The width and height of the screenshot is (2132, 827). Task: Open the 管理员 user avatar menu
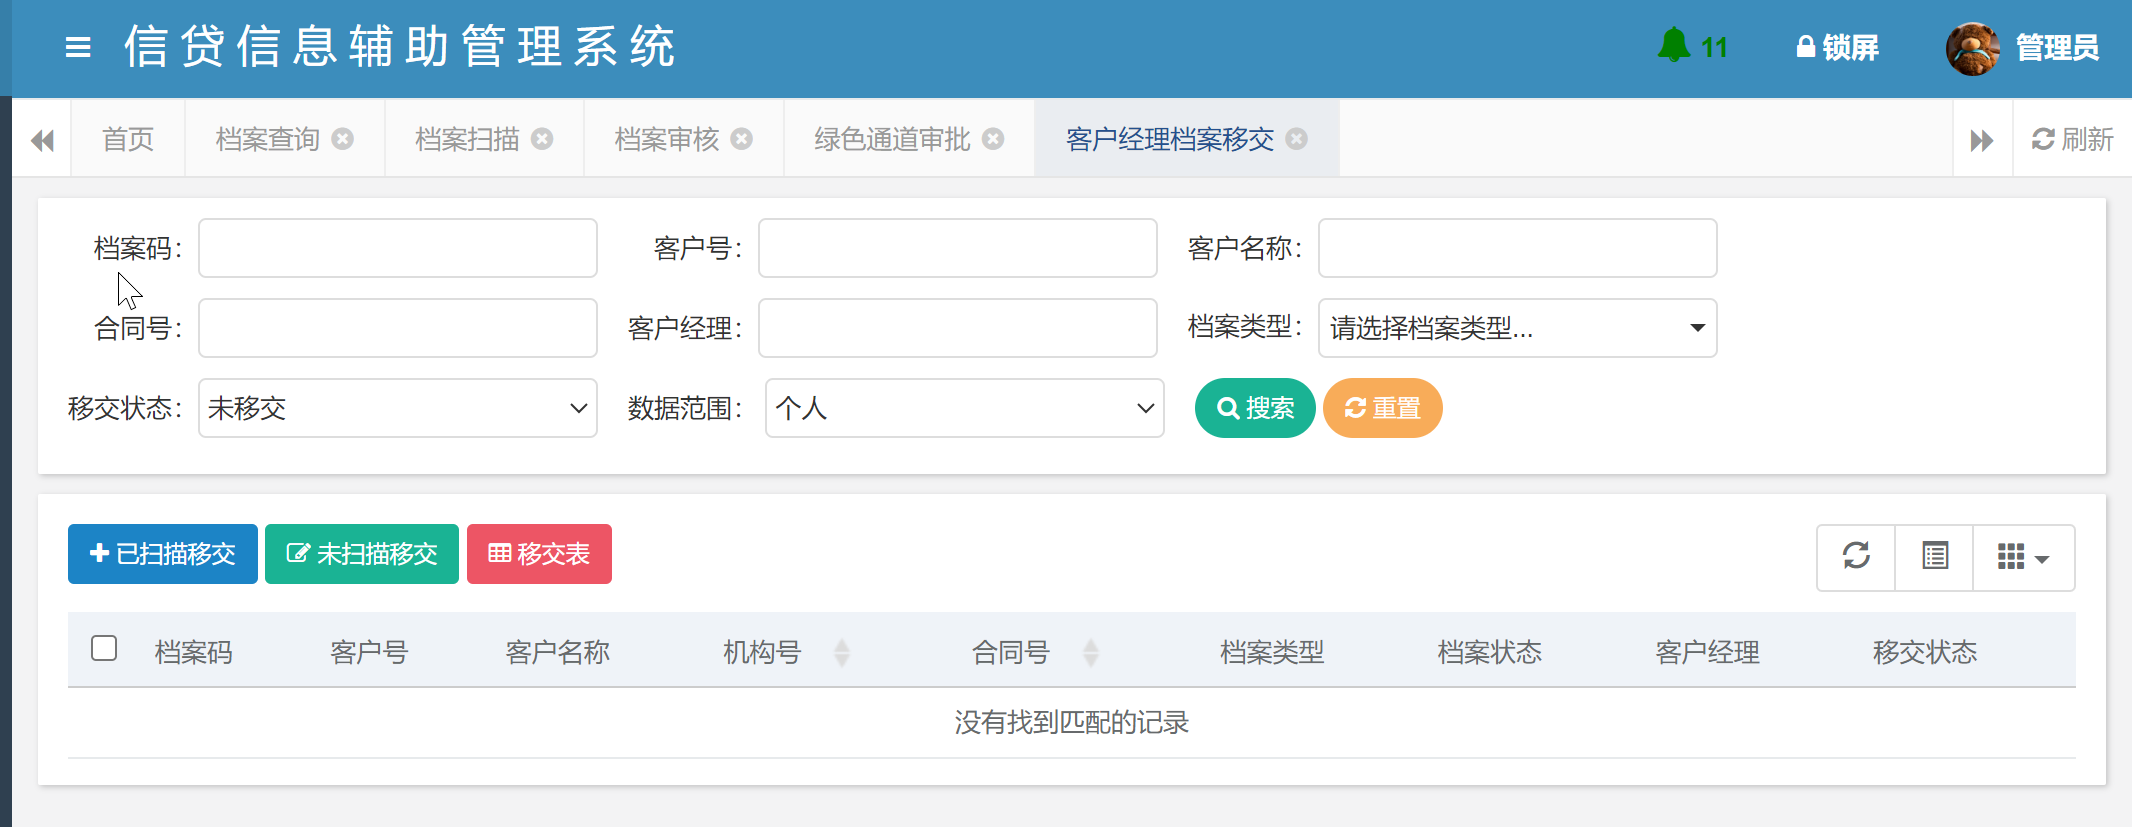pyautogui.click(x=2022, y=48)
